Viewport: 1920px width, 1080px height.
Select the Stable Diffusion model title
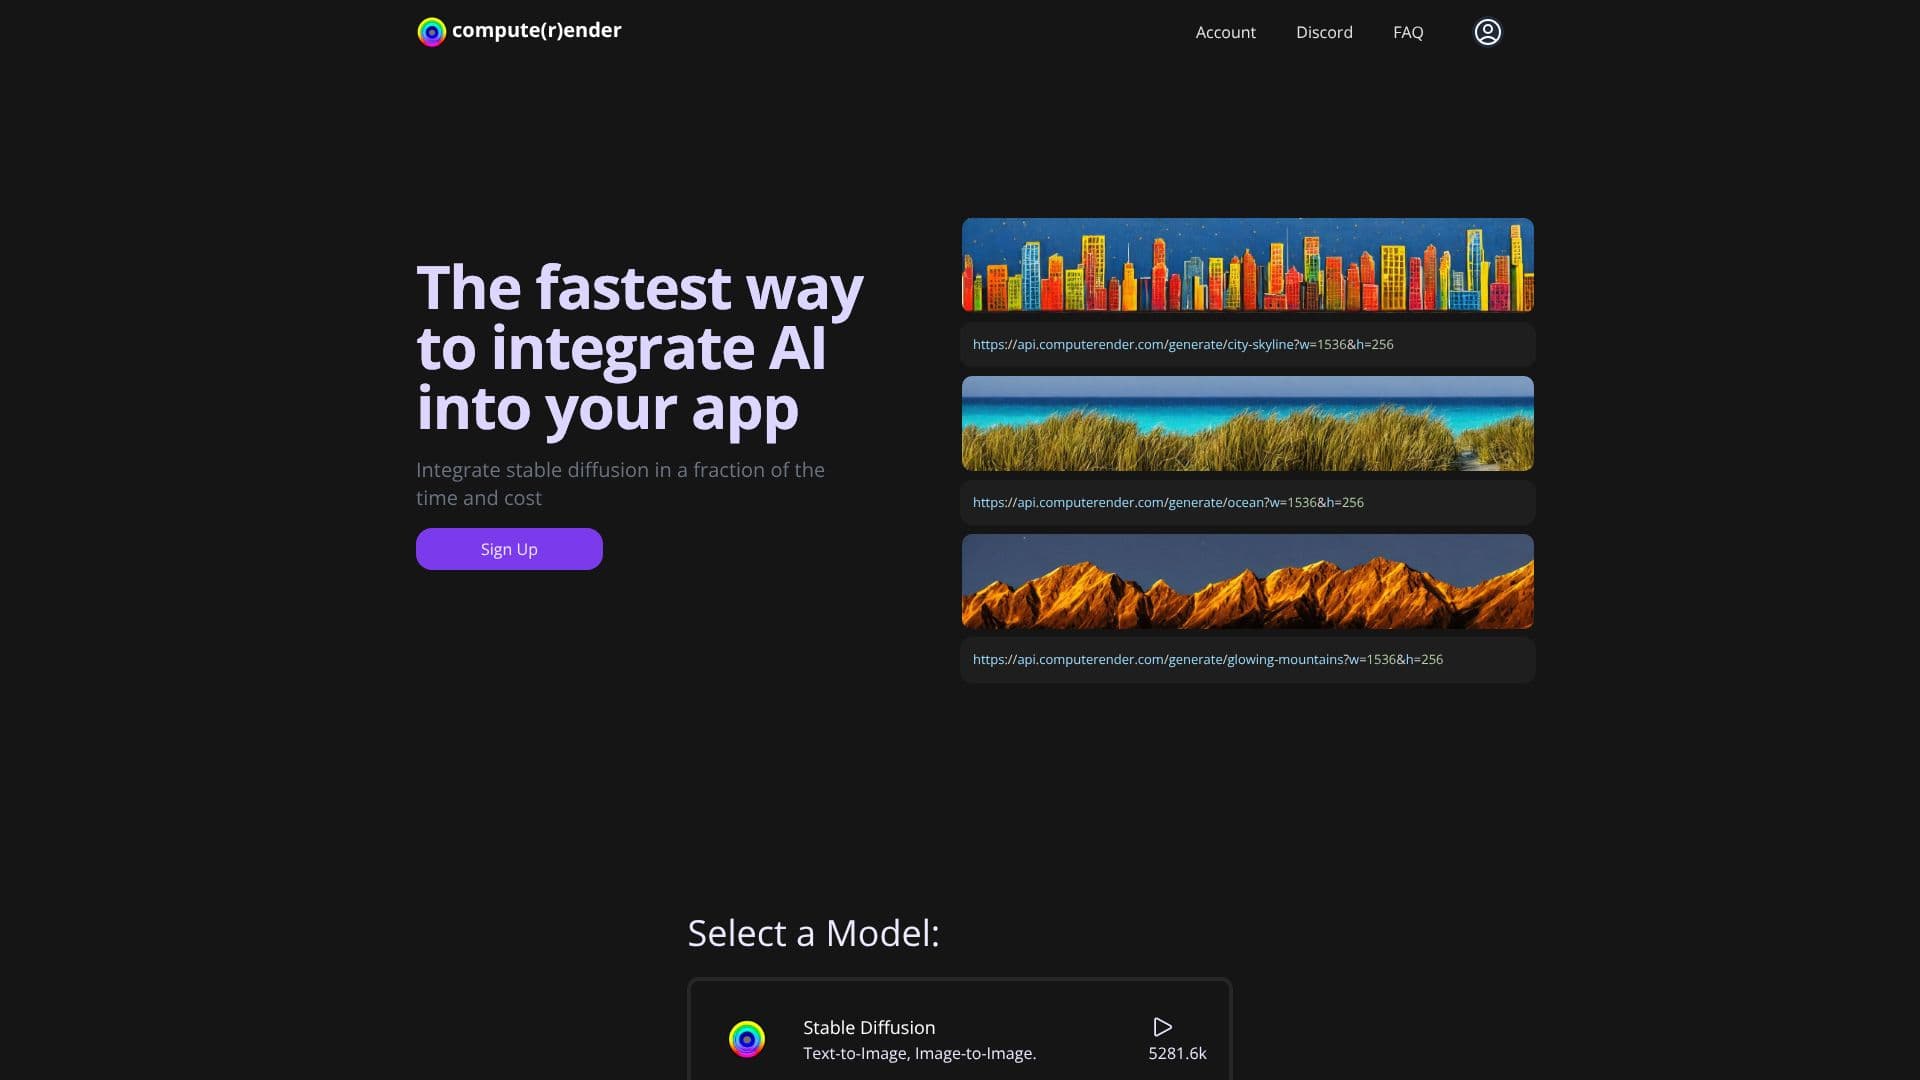point(869,1027)
